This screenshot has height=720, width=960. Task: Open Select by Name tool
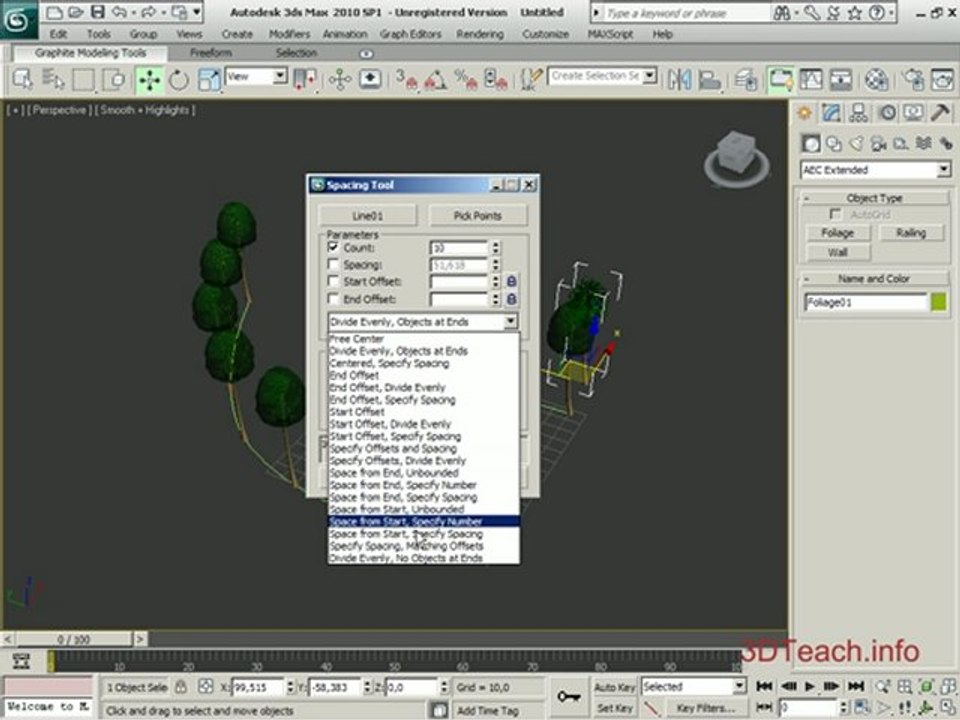(53, 80)
